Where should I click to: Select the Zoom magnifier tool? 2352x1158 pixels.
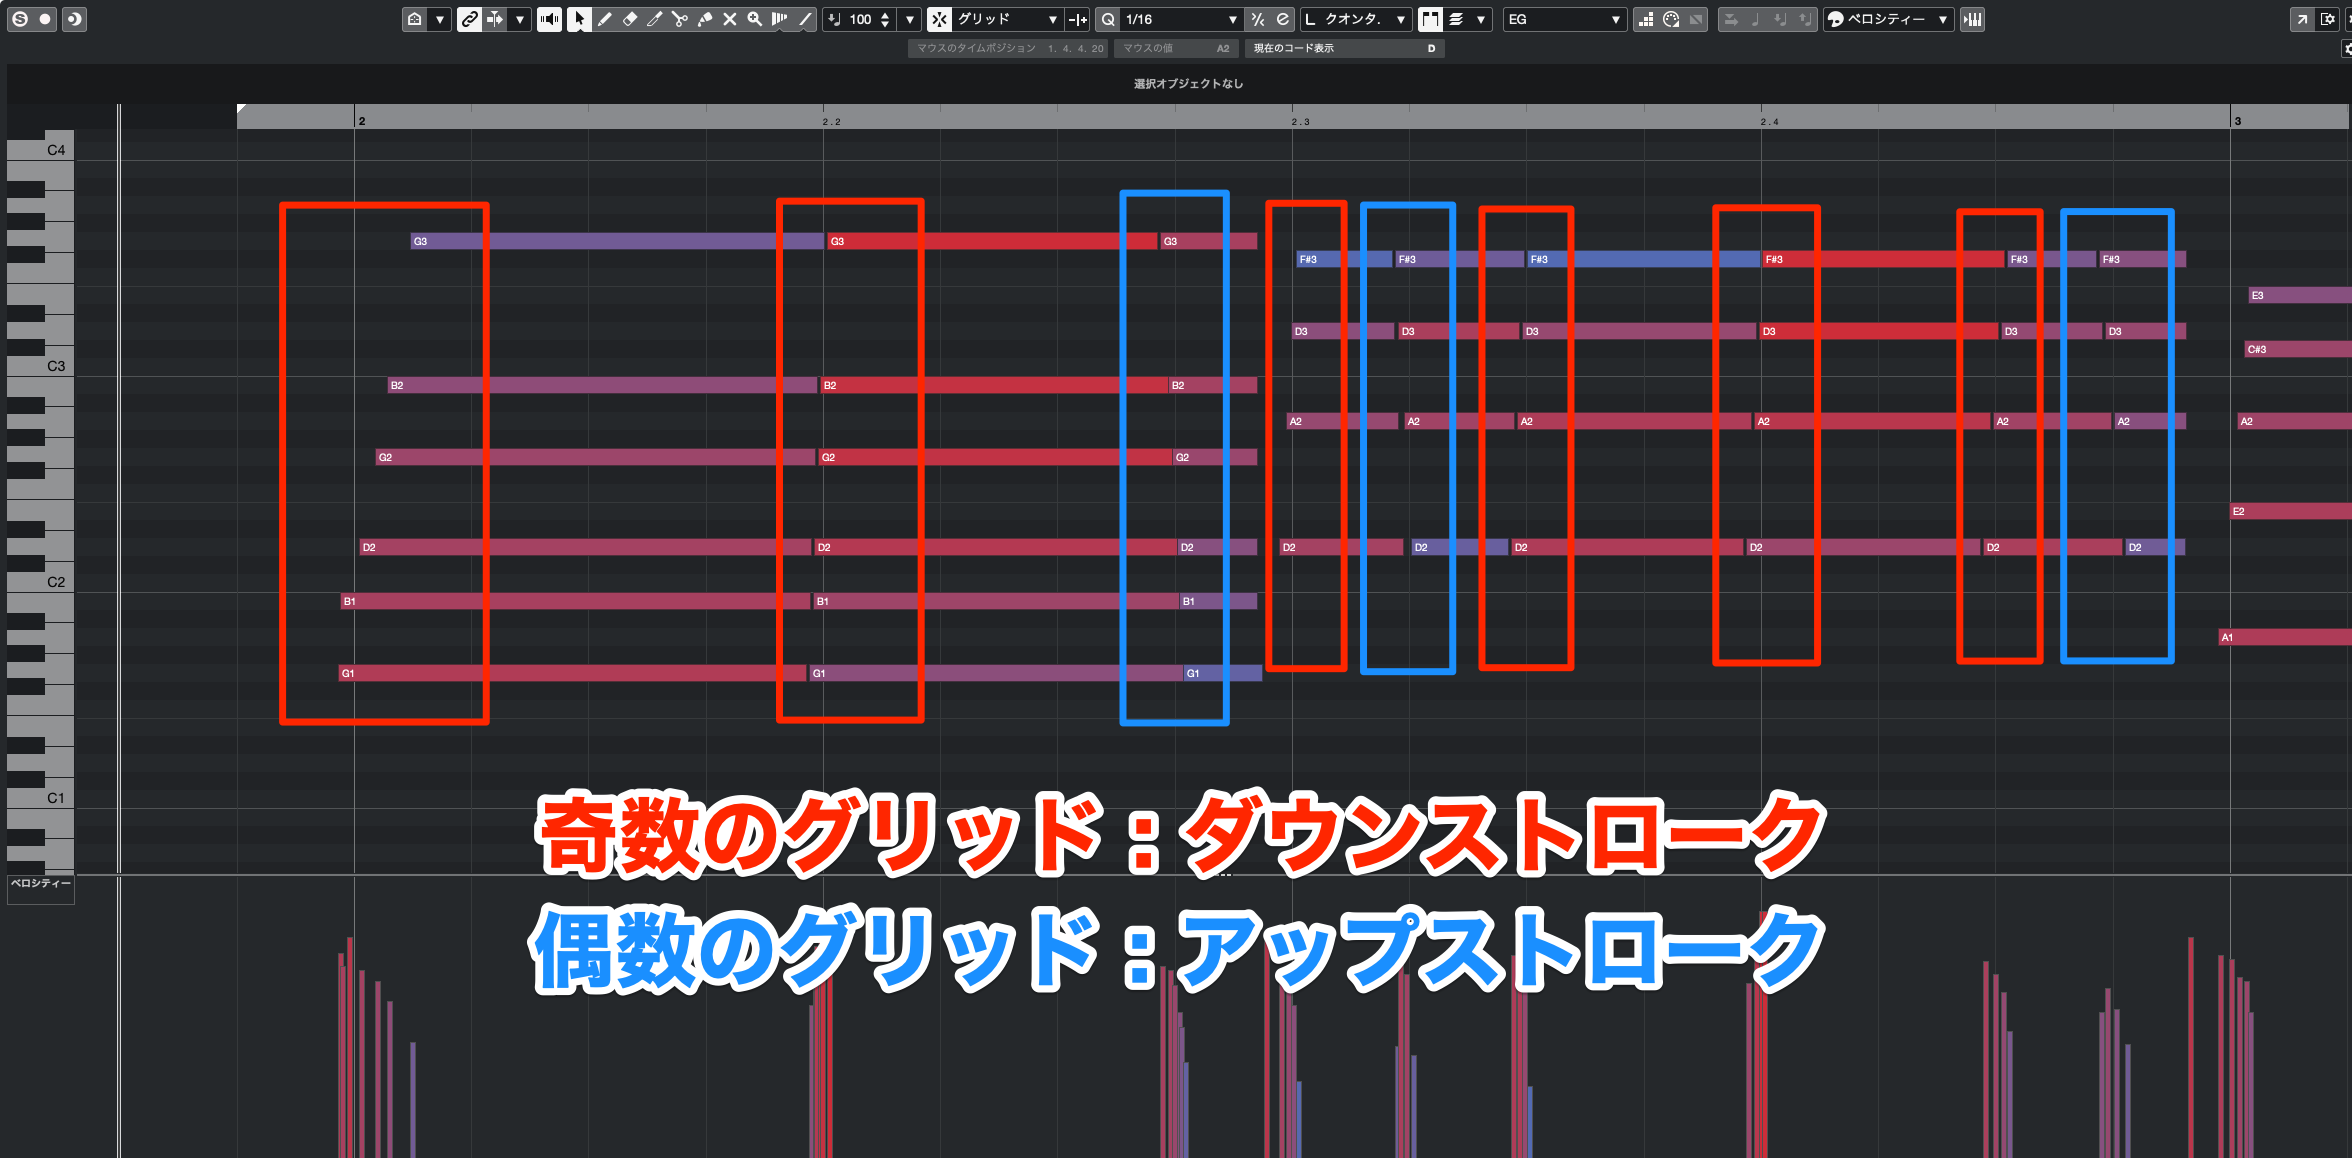755,19
